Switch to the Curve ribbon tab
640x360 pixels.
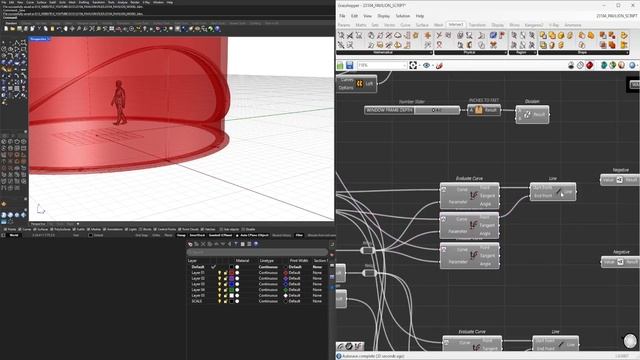(405, 25)
